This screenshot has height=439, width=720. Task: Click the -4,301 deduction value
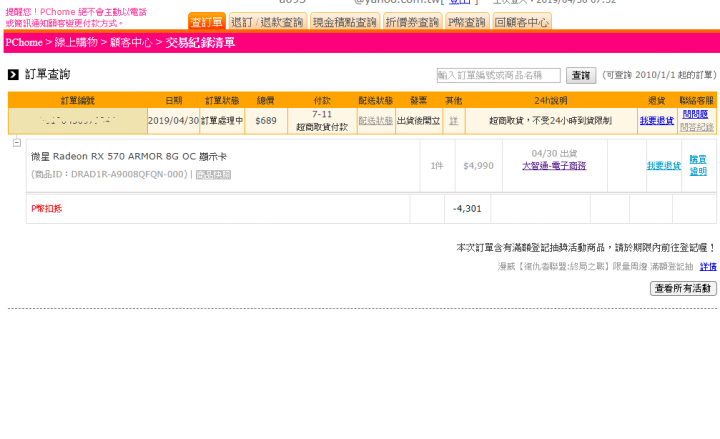click(x=467, y=208)
